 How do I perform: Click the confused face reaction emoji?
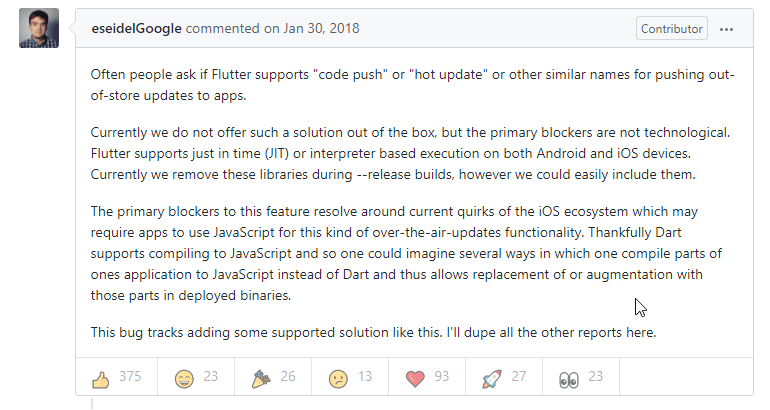[x=339, y=379]
